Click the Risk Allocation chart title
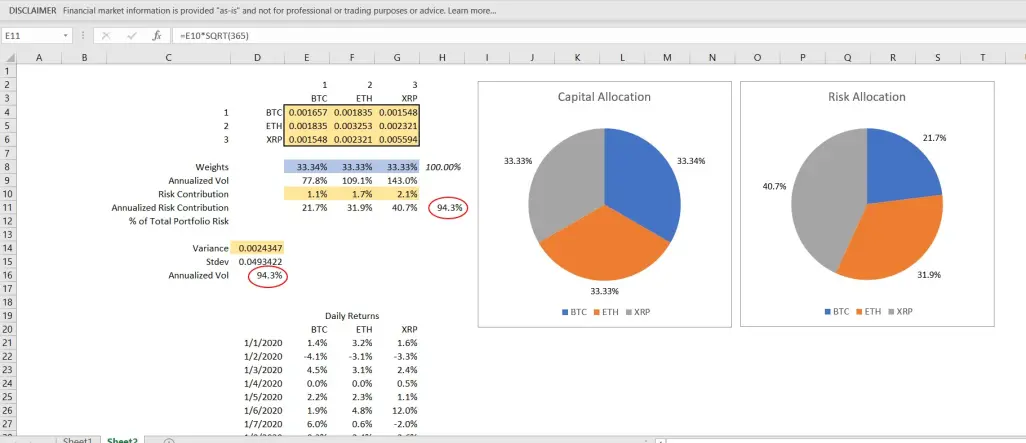This screenshot has width=1026, height=443. (866, 97)
